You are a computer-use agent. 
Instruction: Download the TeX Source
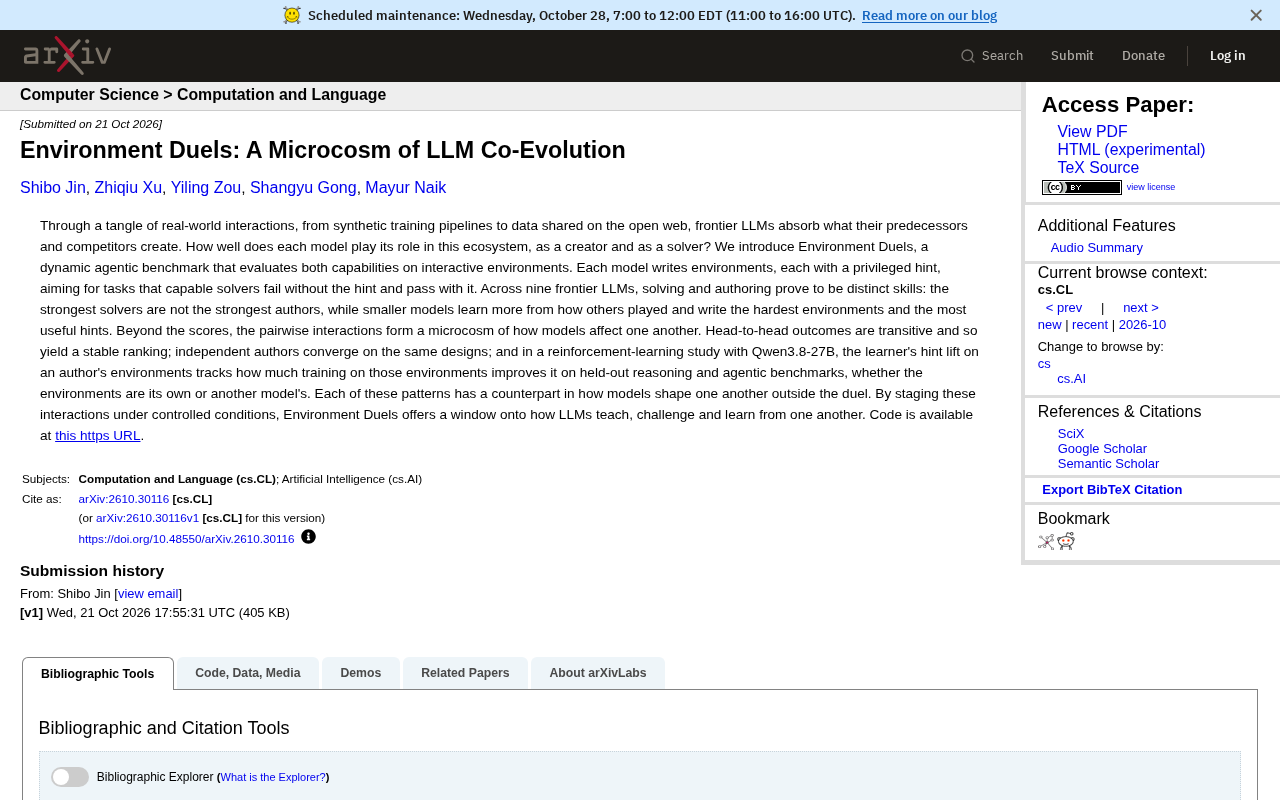[1098, 168]
